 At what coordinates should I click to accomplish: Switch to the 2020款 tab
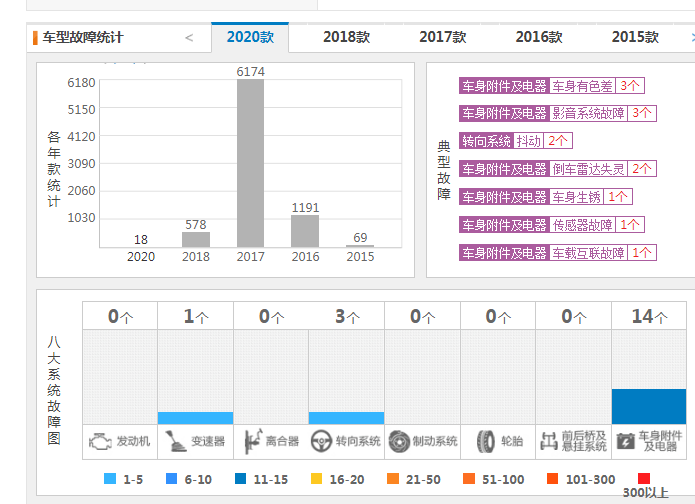pyautogui.click(x=250, y=37)
